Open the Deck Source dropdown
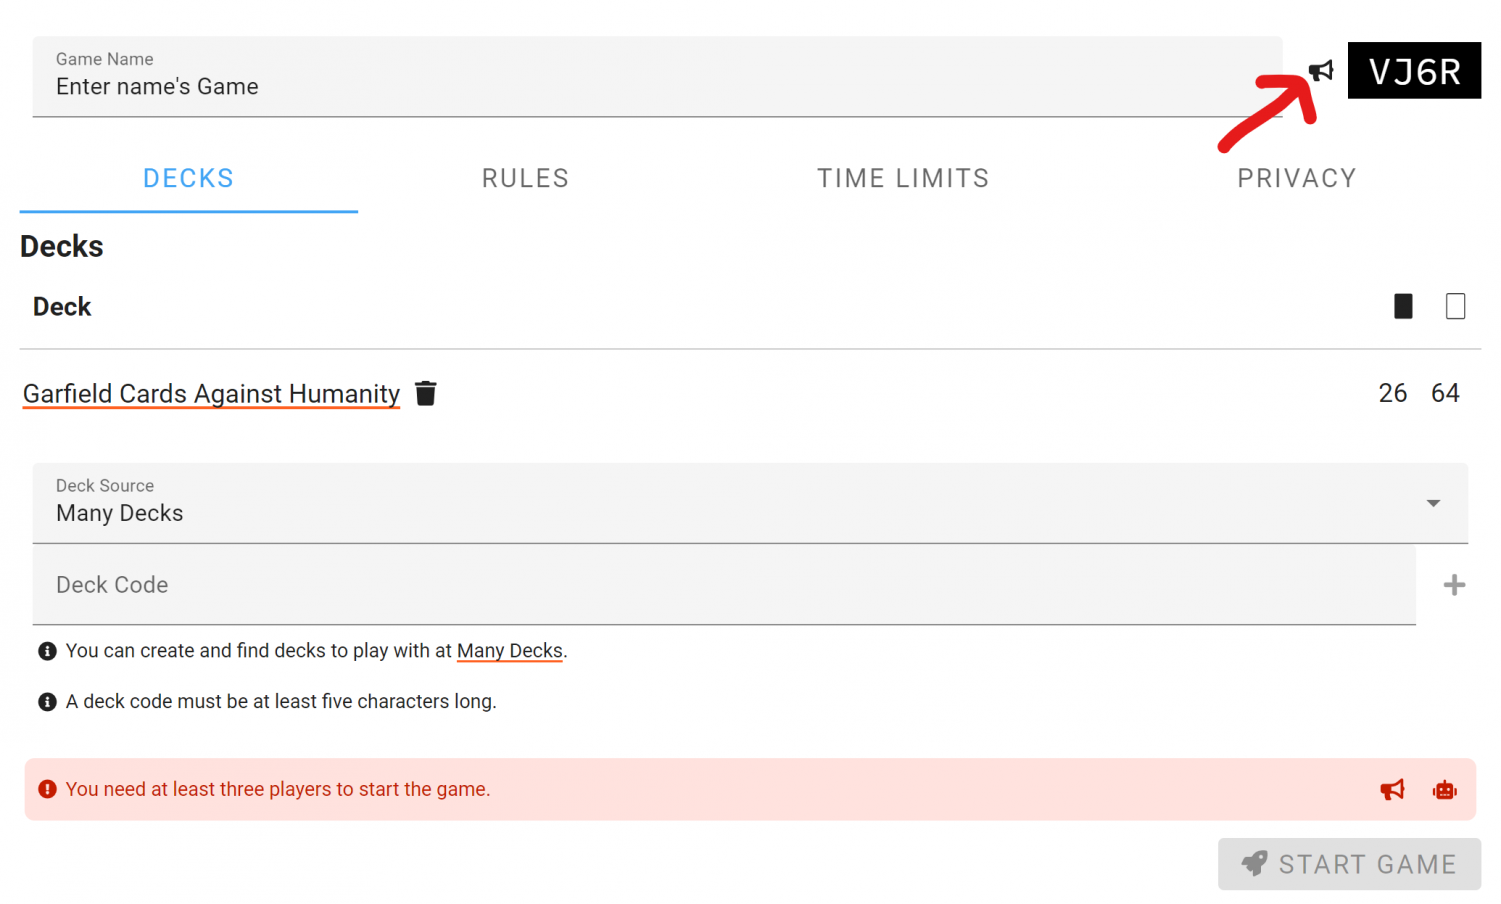The width and height of the screenshot is (1501, 904). (x=750, y=503)
